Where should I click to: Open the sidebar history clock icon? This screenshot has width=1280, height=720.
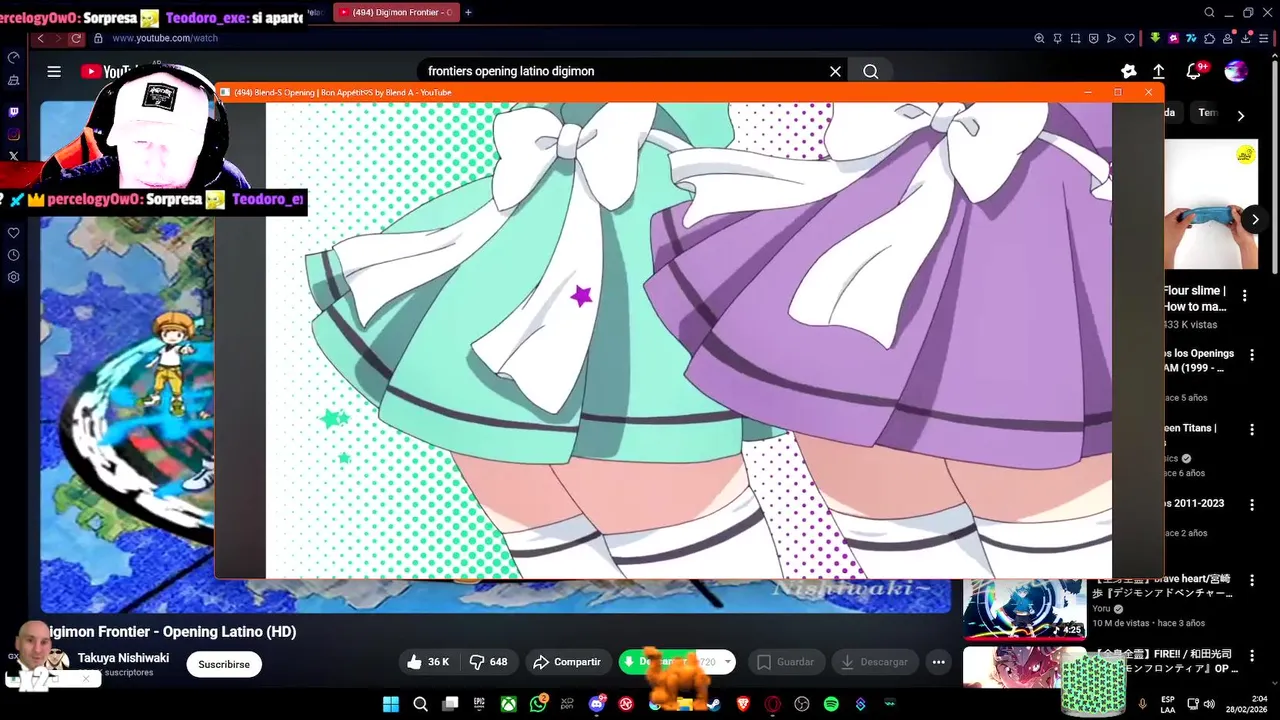tap(13, 255)
